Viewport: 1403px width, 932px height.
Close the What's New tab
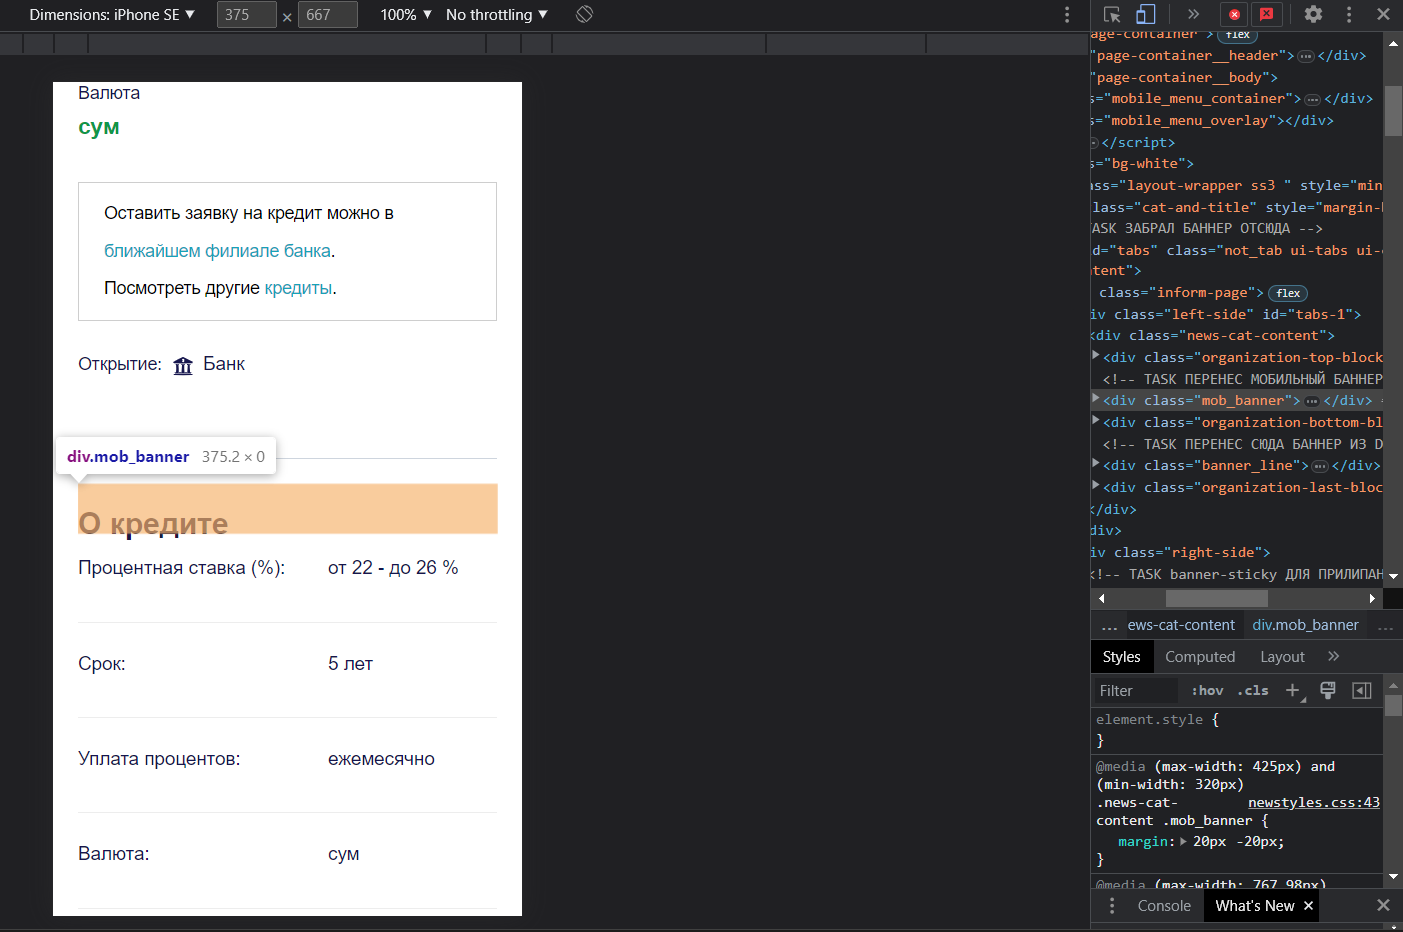[x=1308, y=906]
